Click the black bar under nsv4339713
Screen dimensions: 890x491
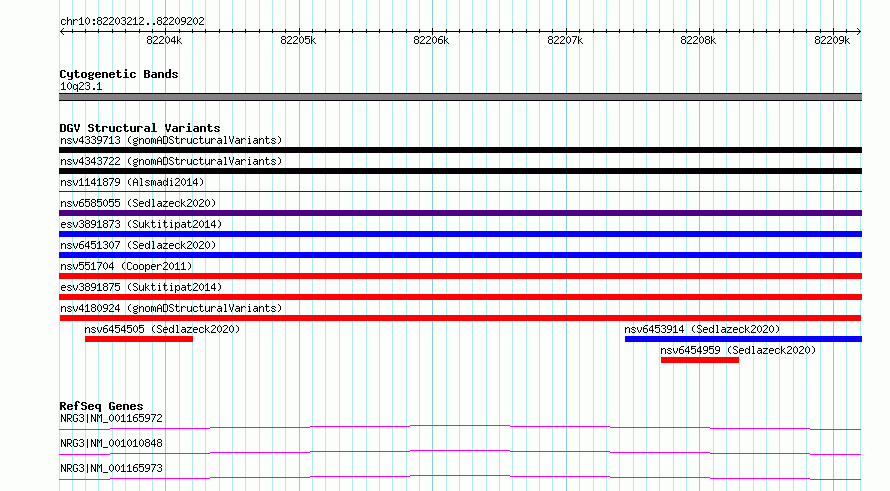(460, 150)
